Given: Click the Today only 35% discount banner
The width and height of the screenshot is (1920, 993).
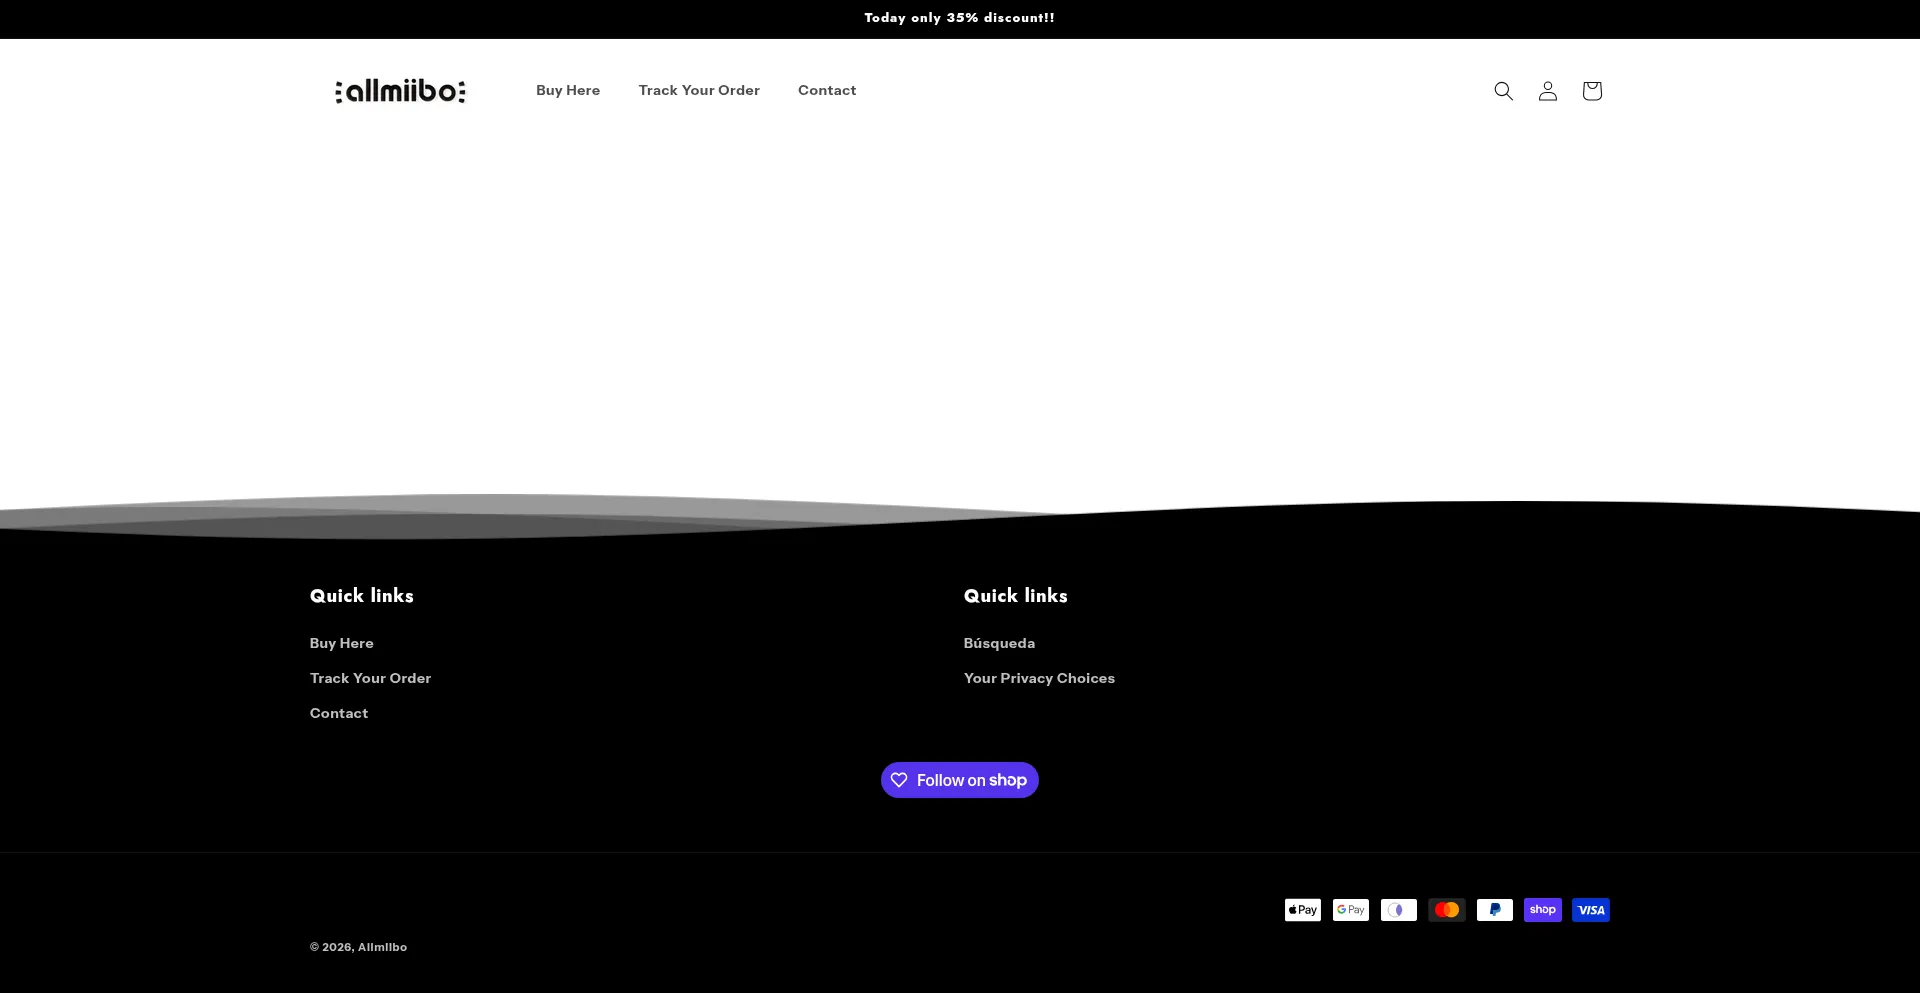Looking at the screenshot, I should (959, 18).
